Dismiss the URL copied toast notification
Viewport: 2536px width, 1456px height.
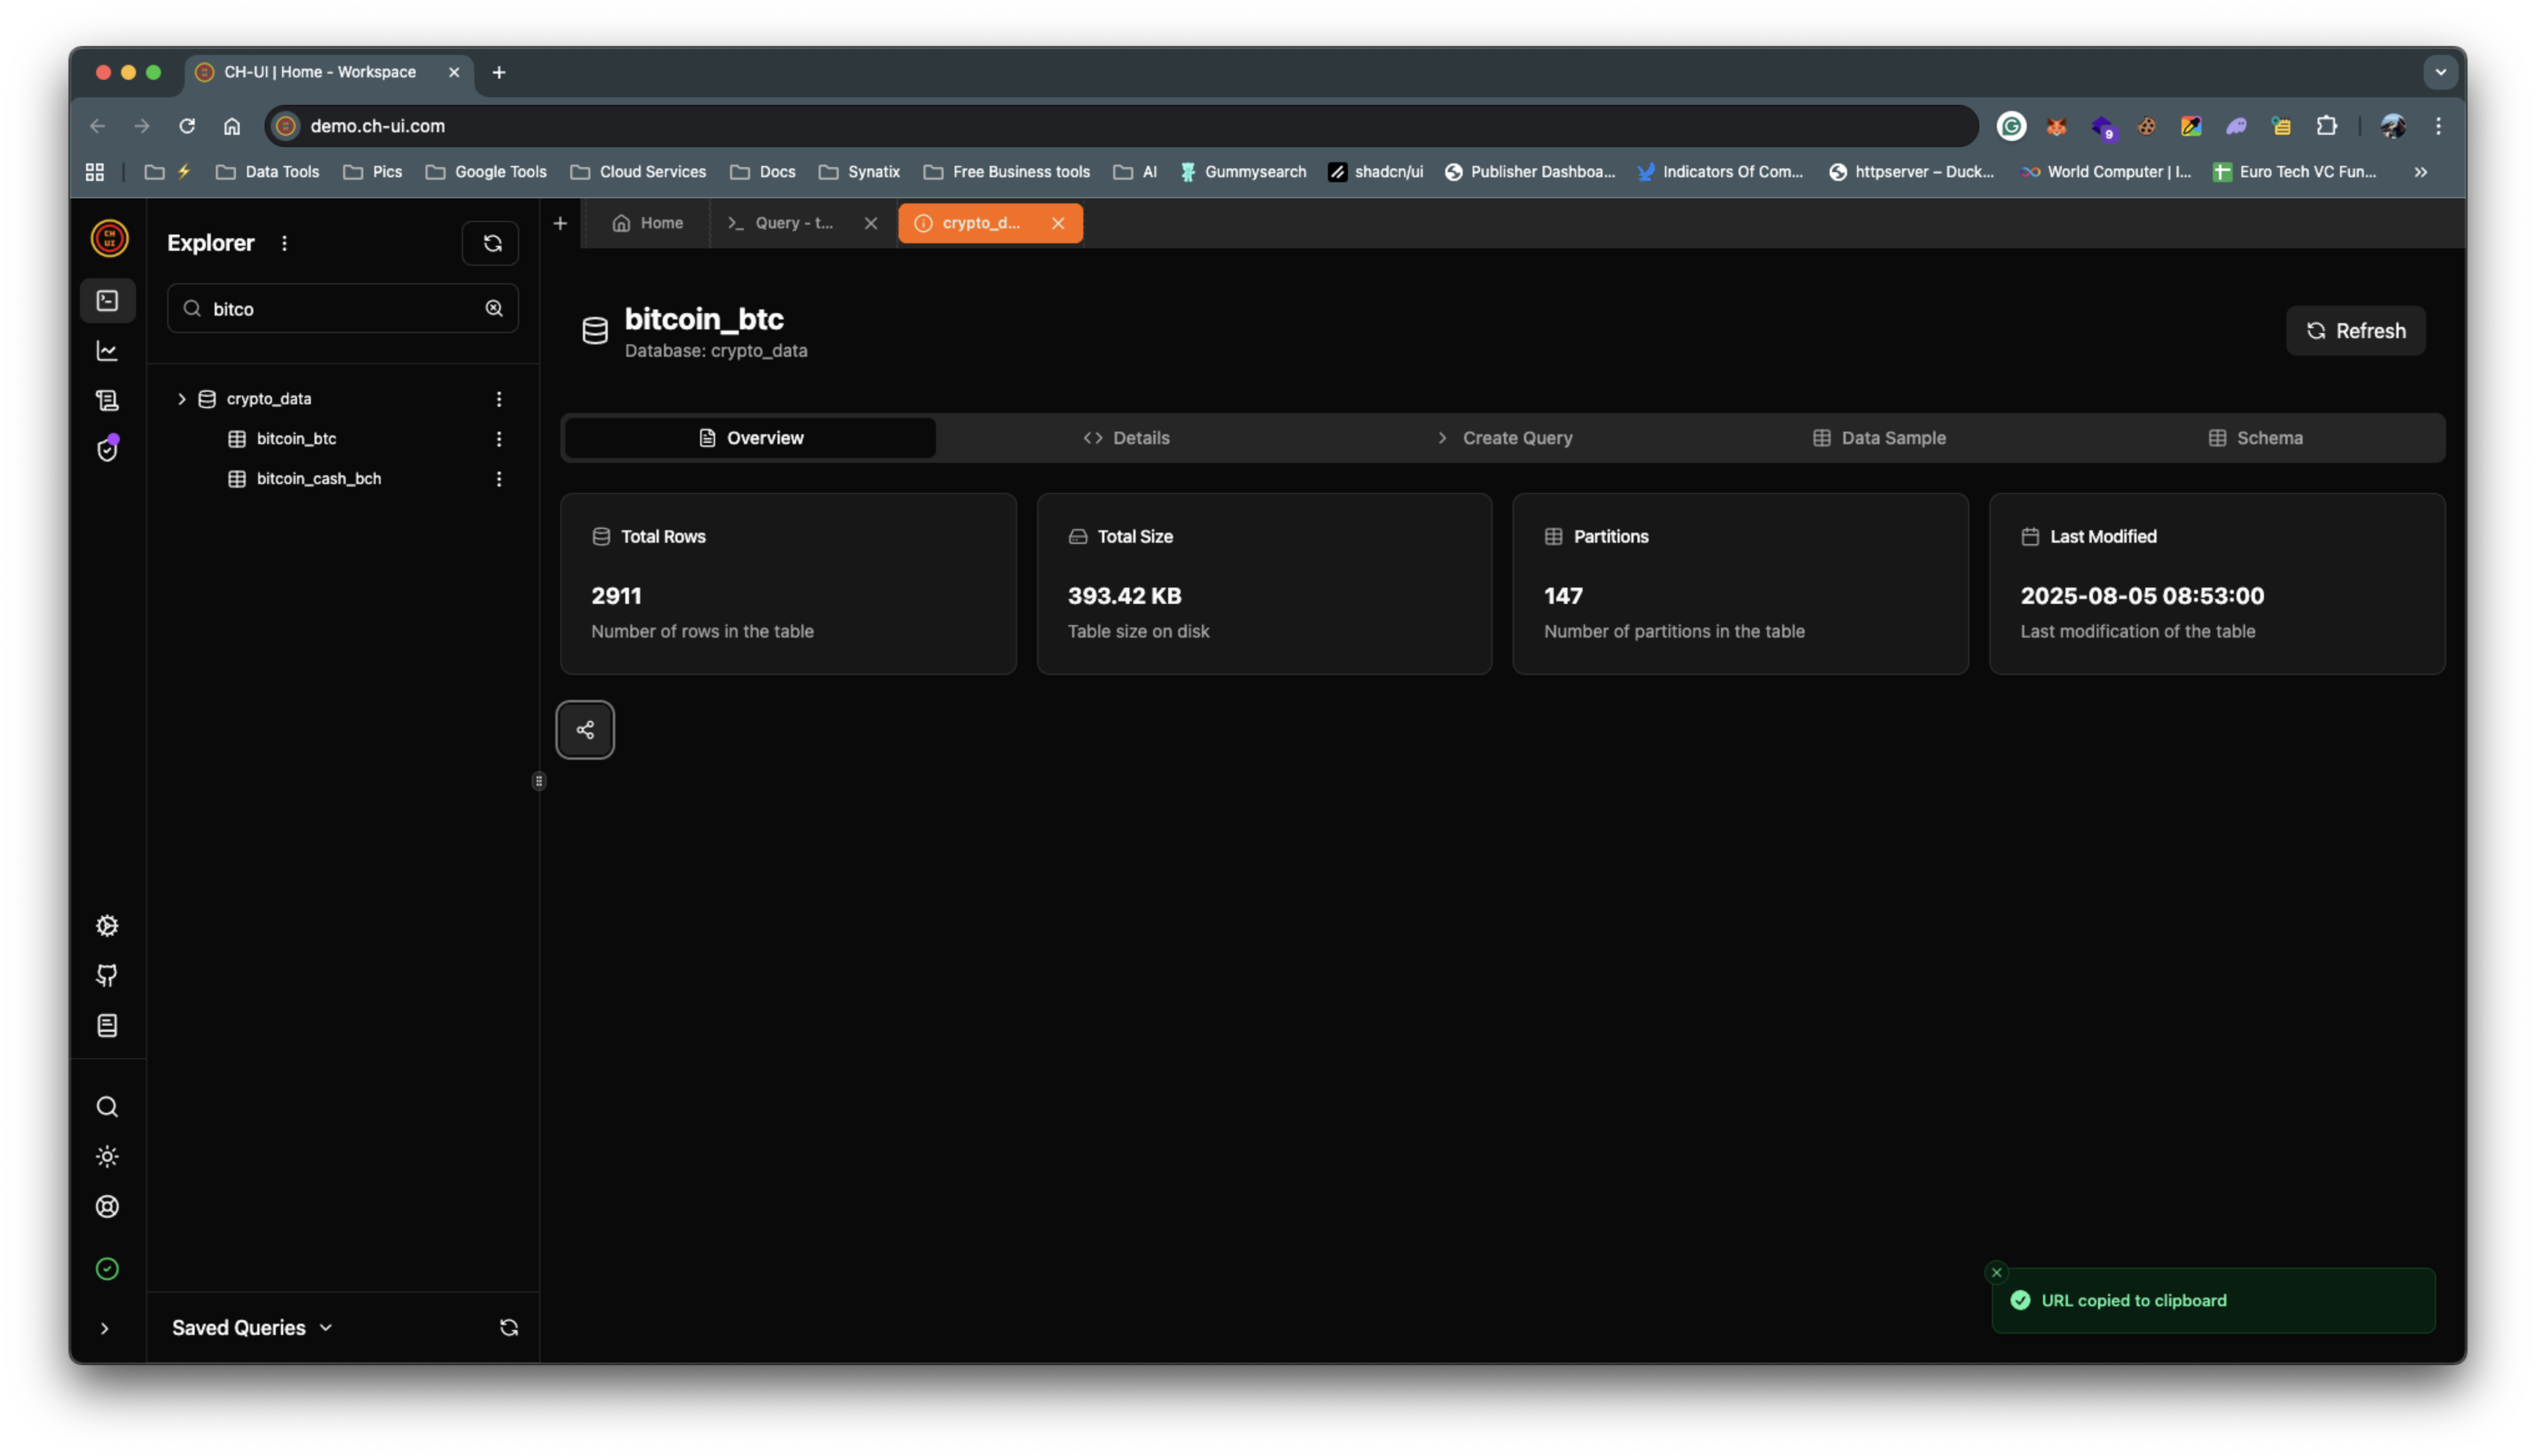click(1996, 1273)
